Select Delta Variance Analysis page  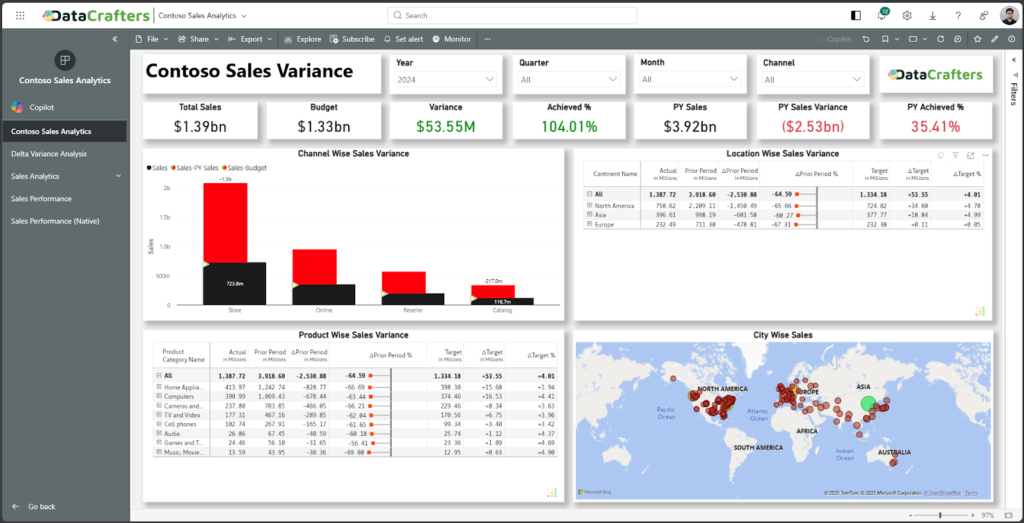49,154
